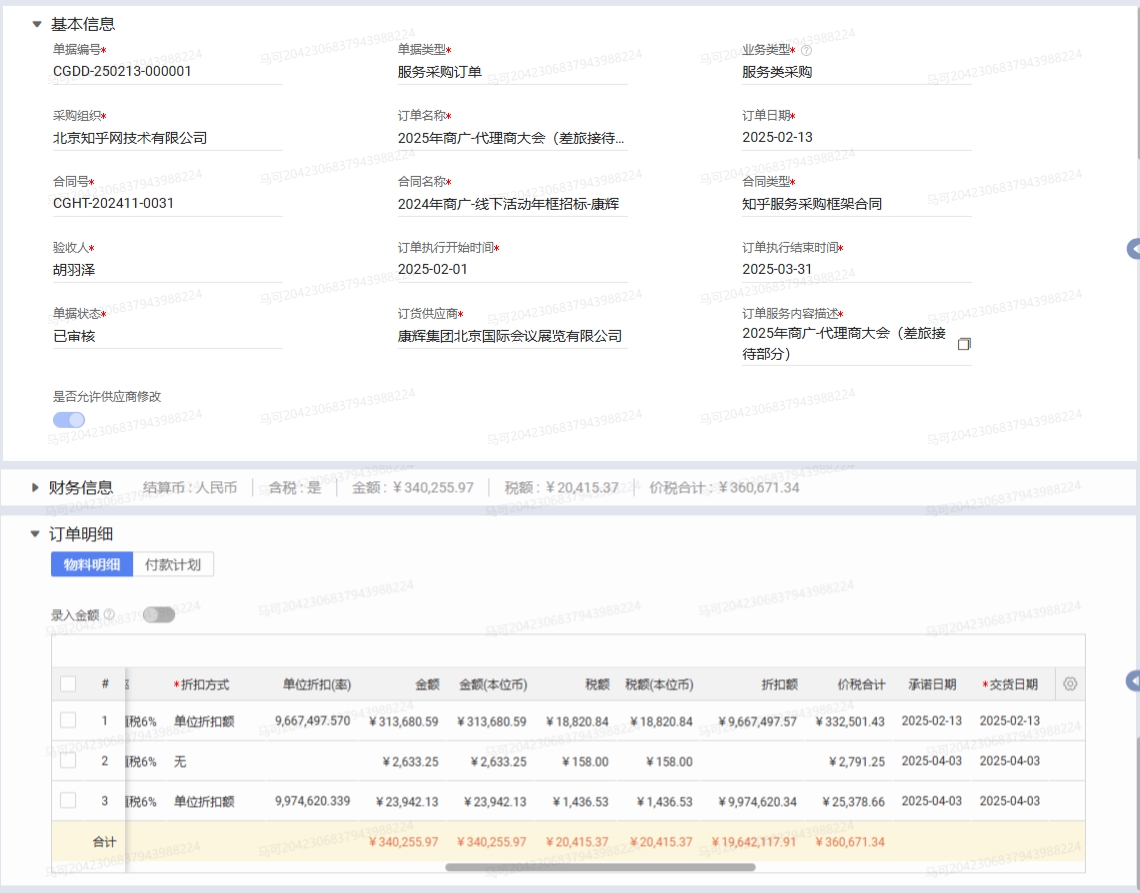Click help icon next to 业务类型
The width and height of the screenshot is (1140, 893).
[807, 50]
